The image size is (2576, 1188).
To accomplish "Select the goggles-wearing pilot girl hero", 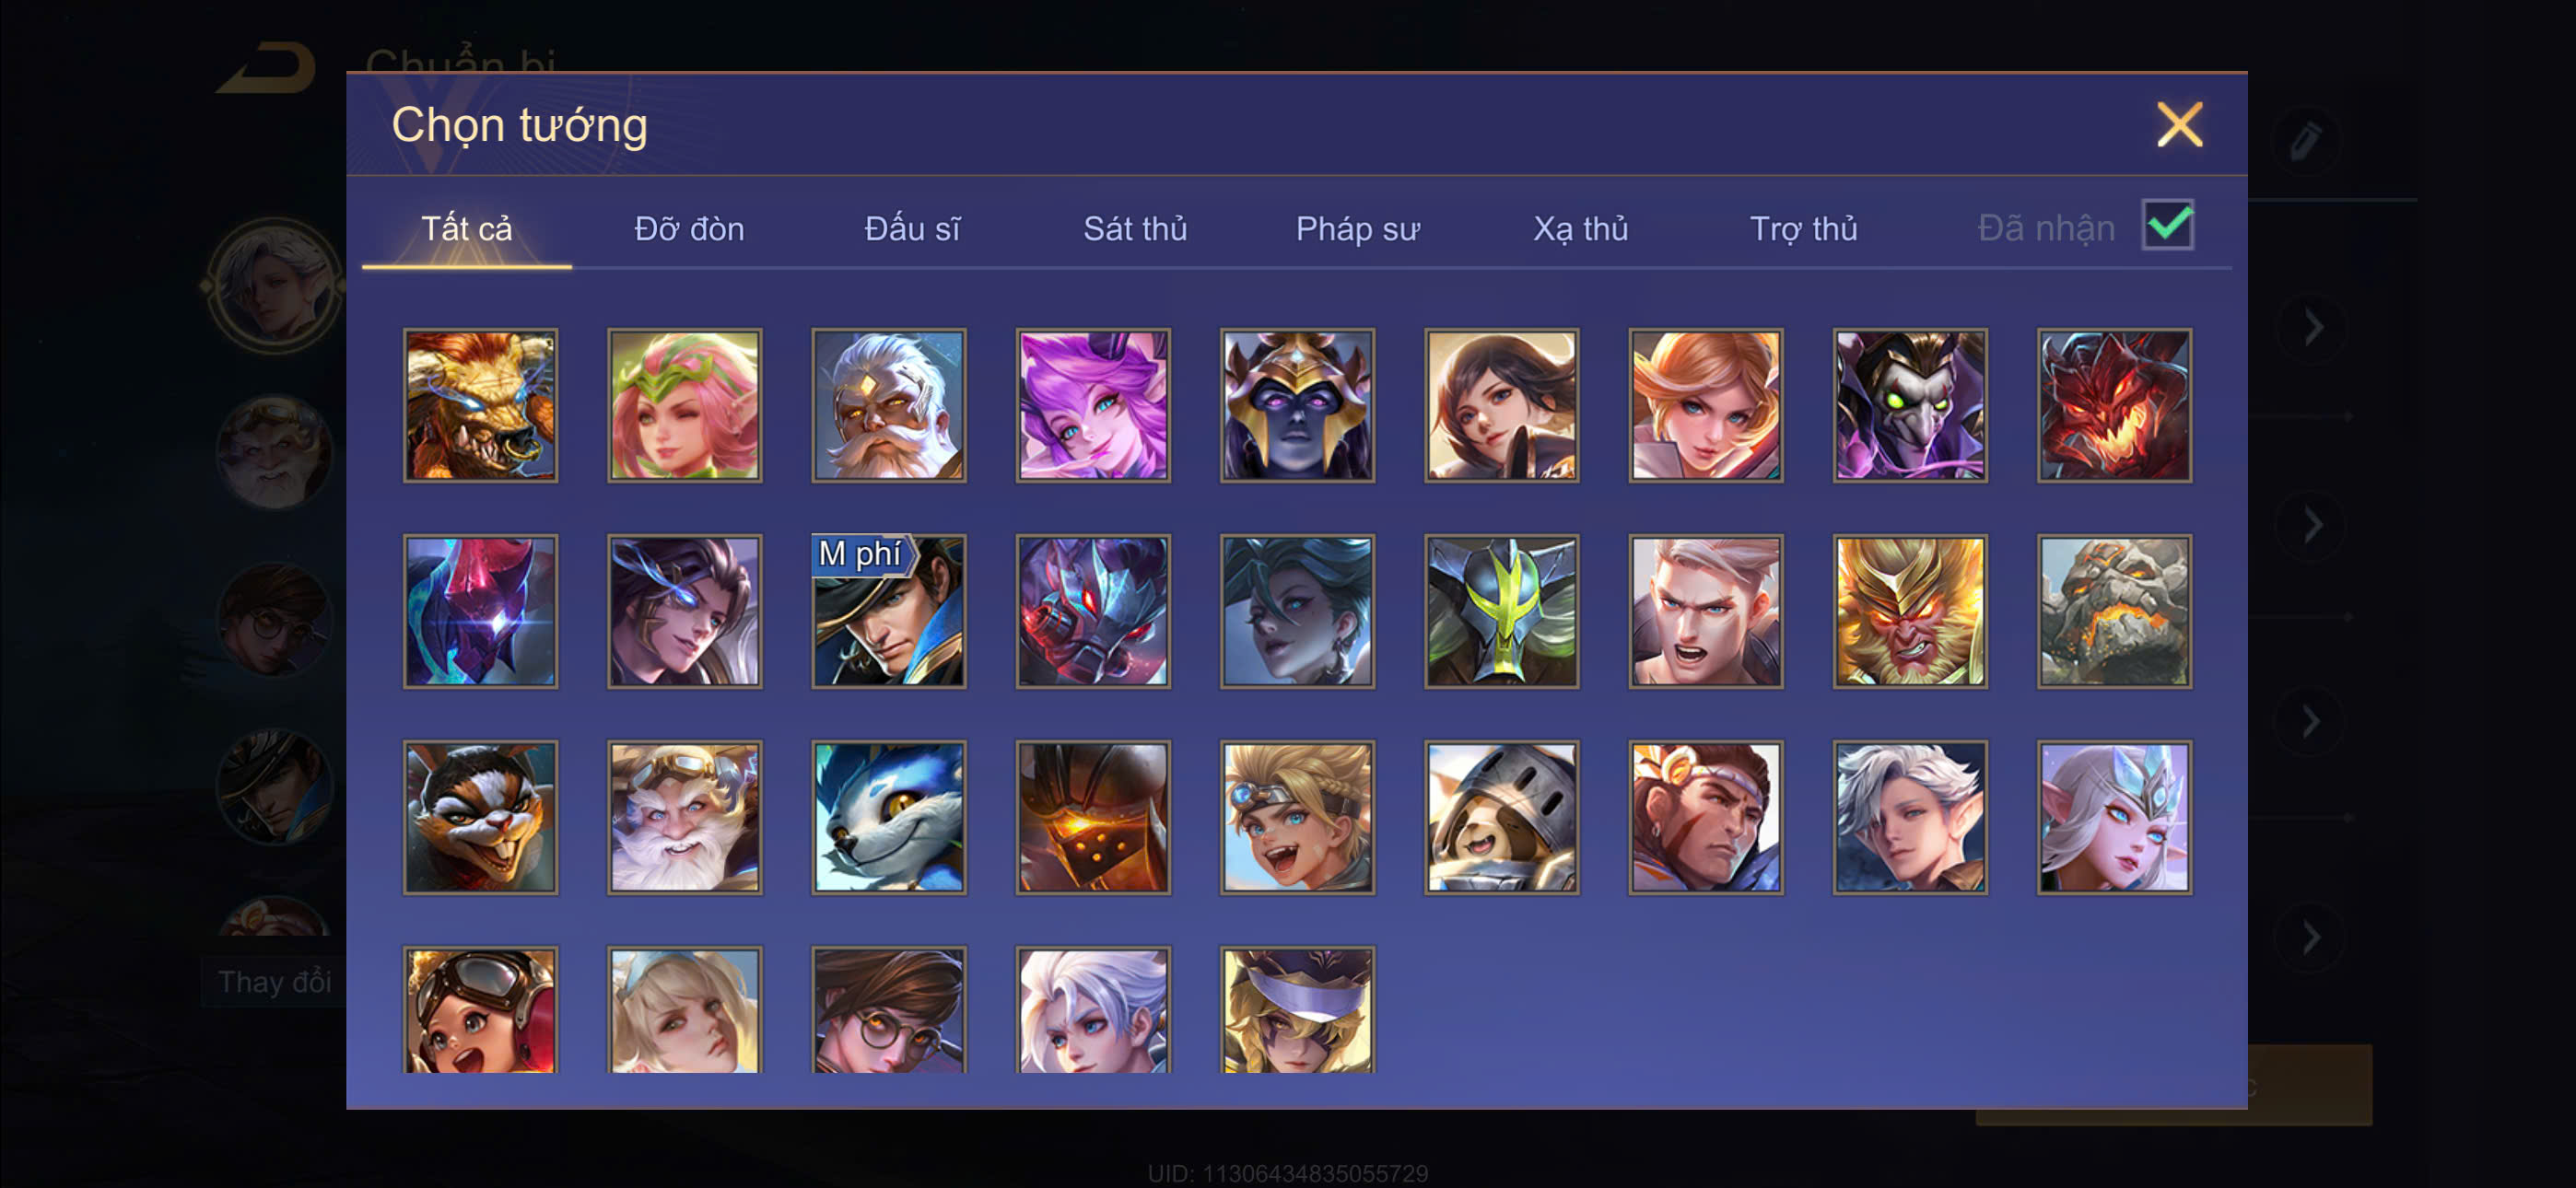I will tap(481, 1010).
